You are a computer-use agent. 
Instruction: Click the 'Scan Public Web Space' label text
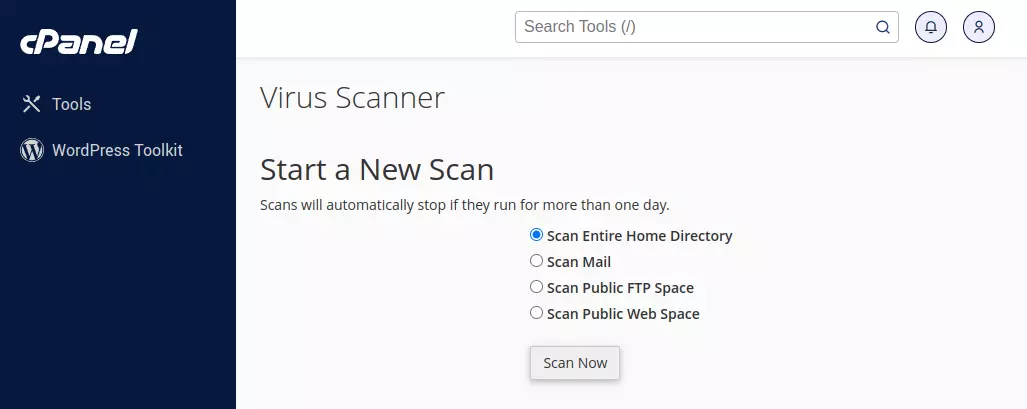[623, 314]
